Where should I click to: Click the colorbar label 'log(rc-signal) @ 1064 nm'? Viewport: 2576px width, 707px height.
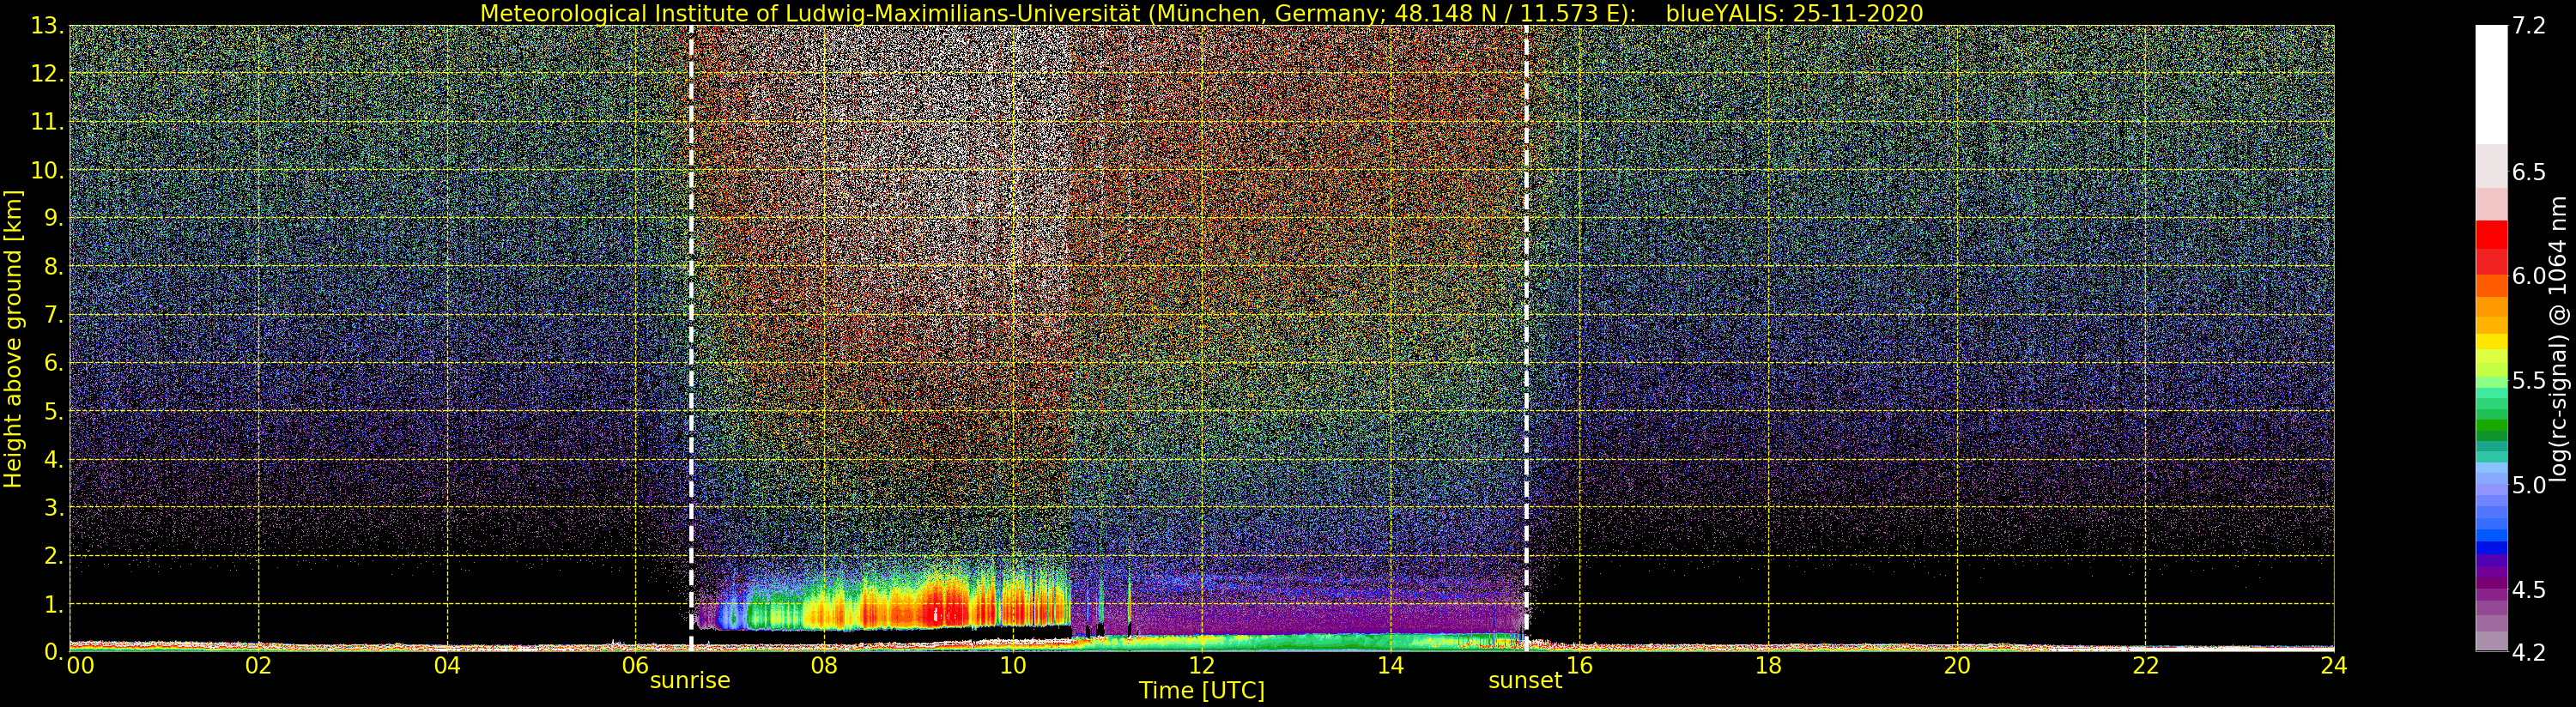[x=2558, y=339]
